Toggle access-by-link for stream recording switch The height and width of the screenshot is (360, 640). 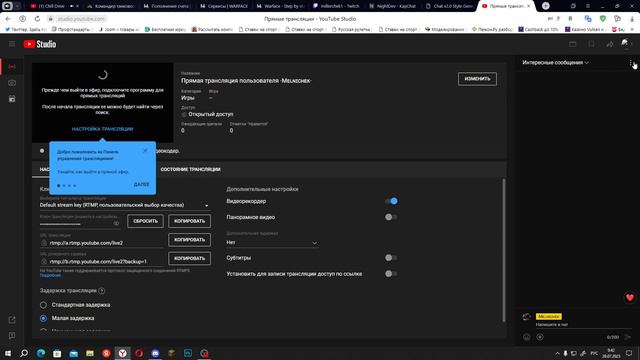point(391,274)
